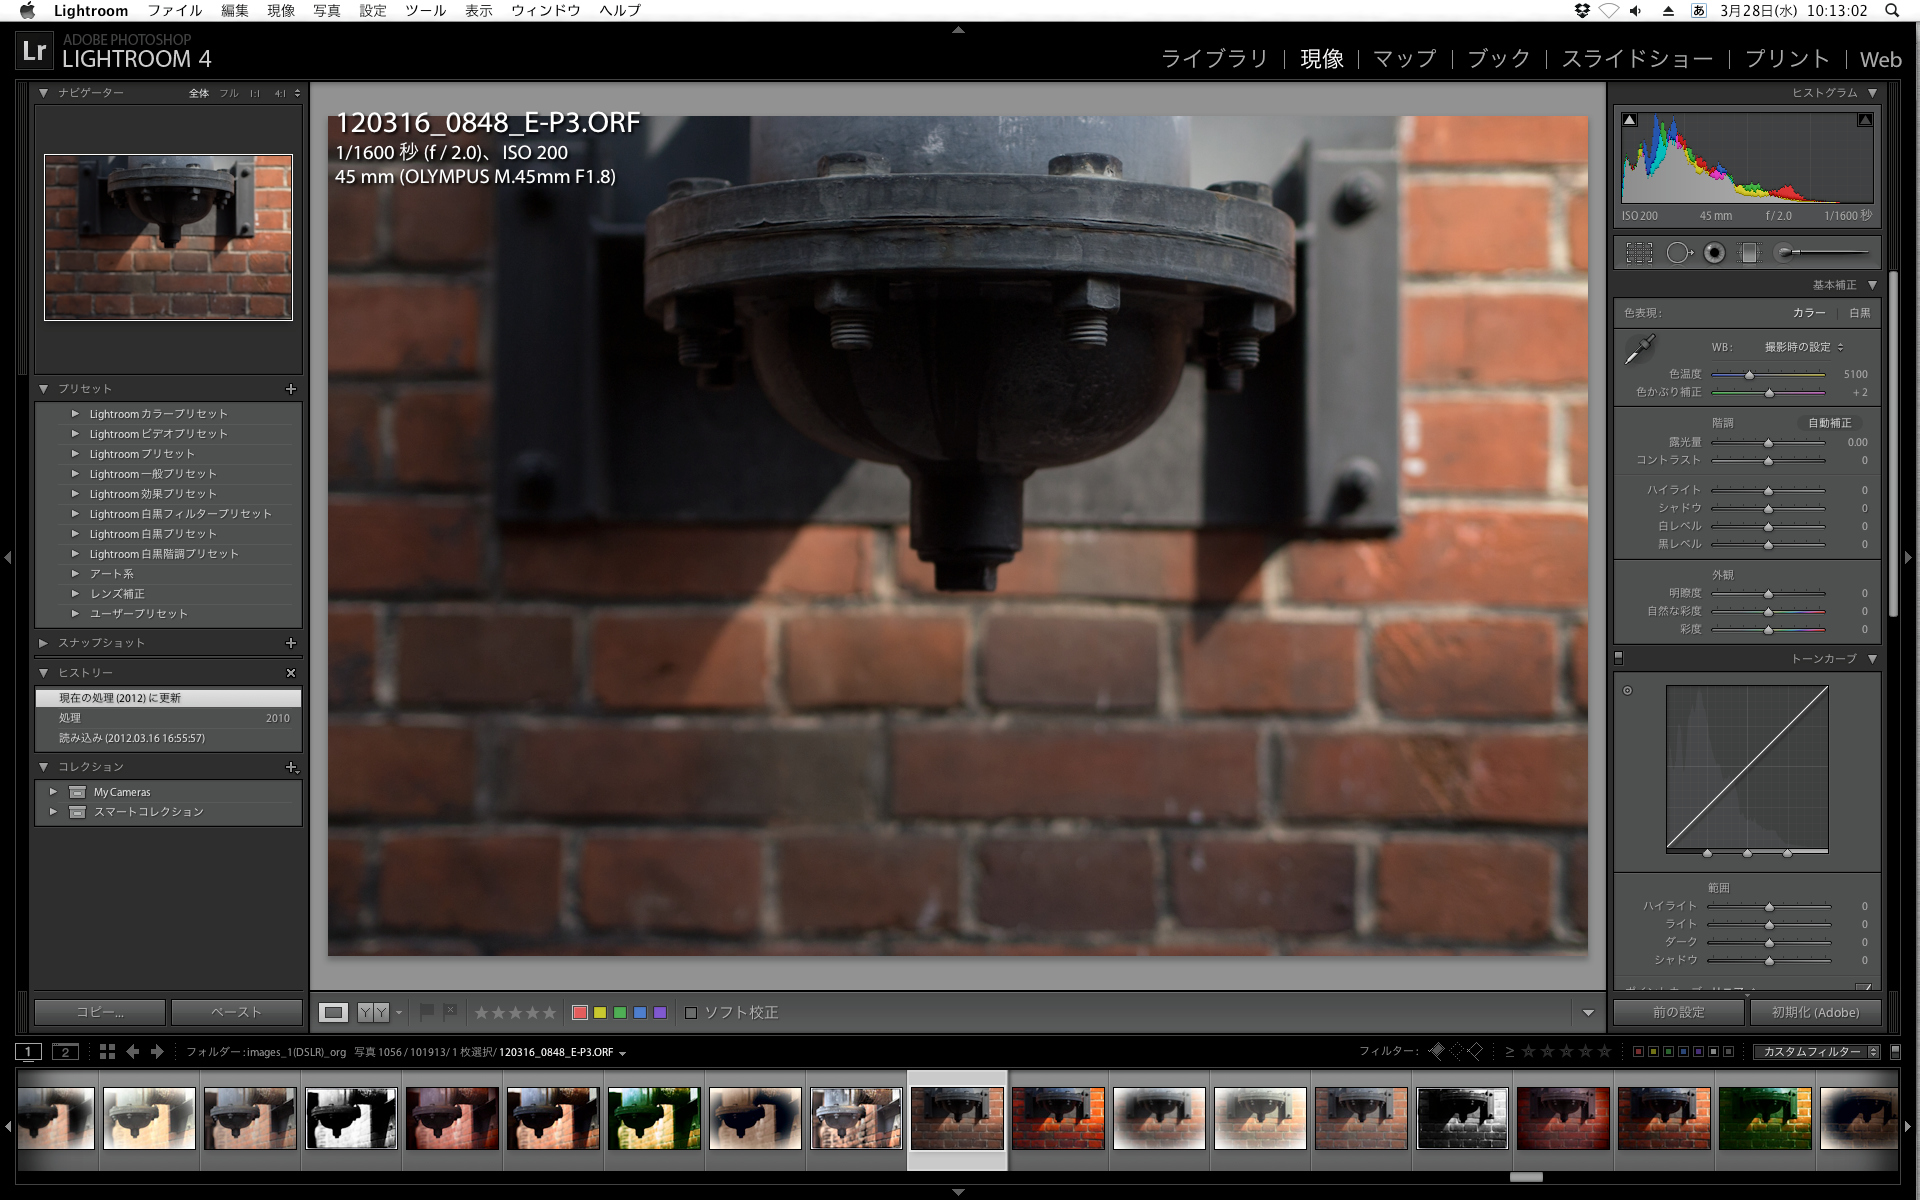
Task: Switch color treatment to 白黒
Action: tap(1859, 313)
